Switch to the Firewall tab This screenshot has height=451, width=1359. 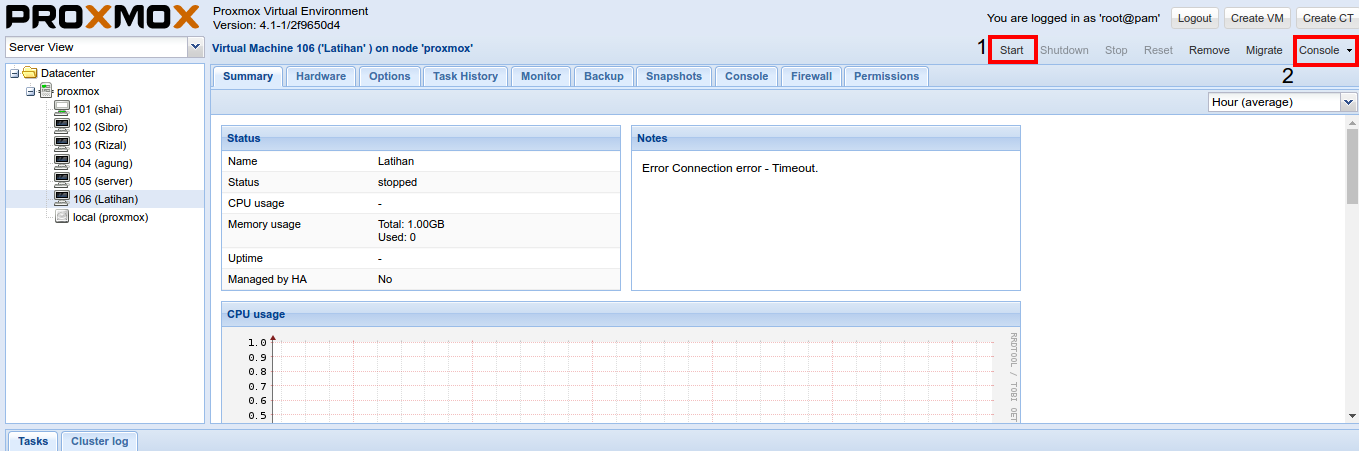pyautogui.click(x=811, y=76)
